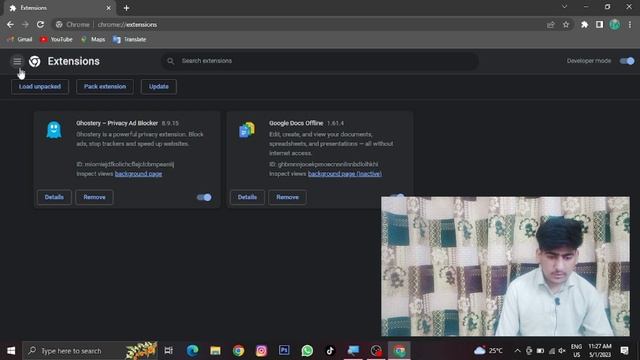Open Details for Google Docs Offline
This screenshot has width=640, height=360.
(x=247, y=197)
